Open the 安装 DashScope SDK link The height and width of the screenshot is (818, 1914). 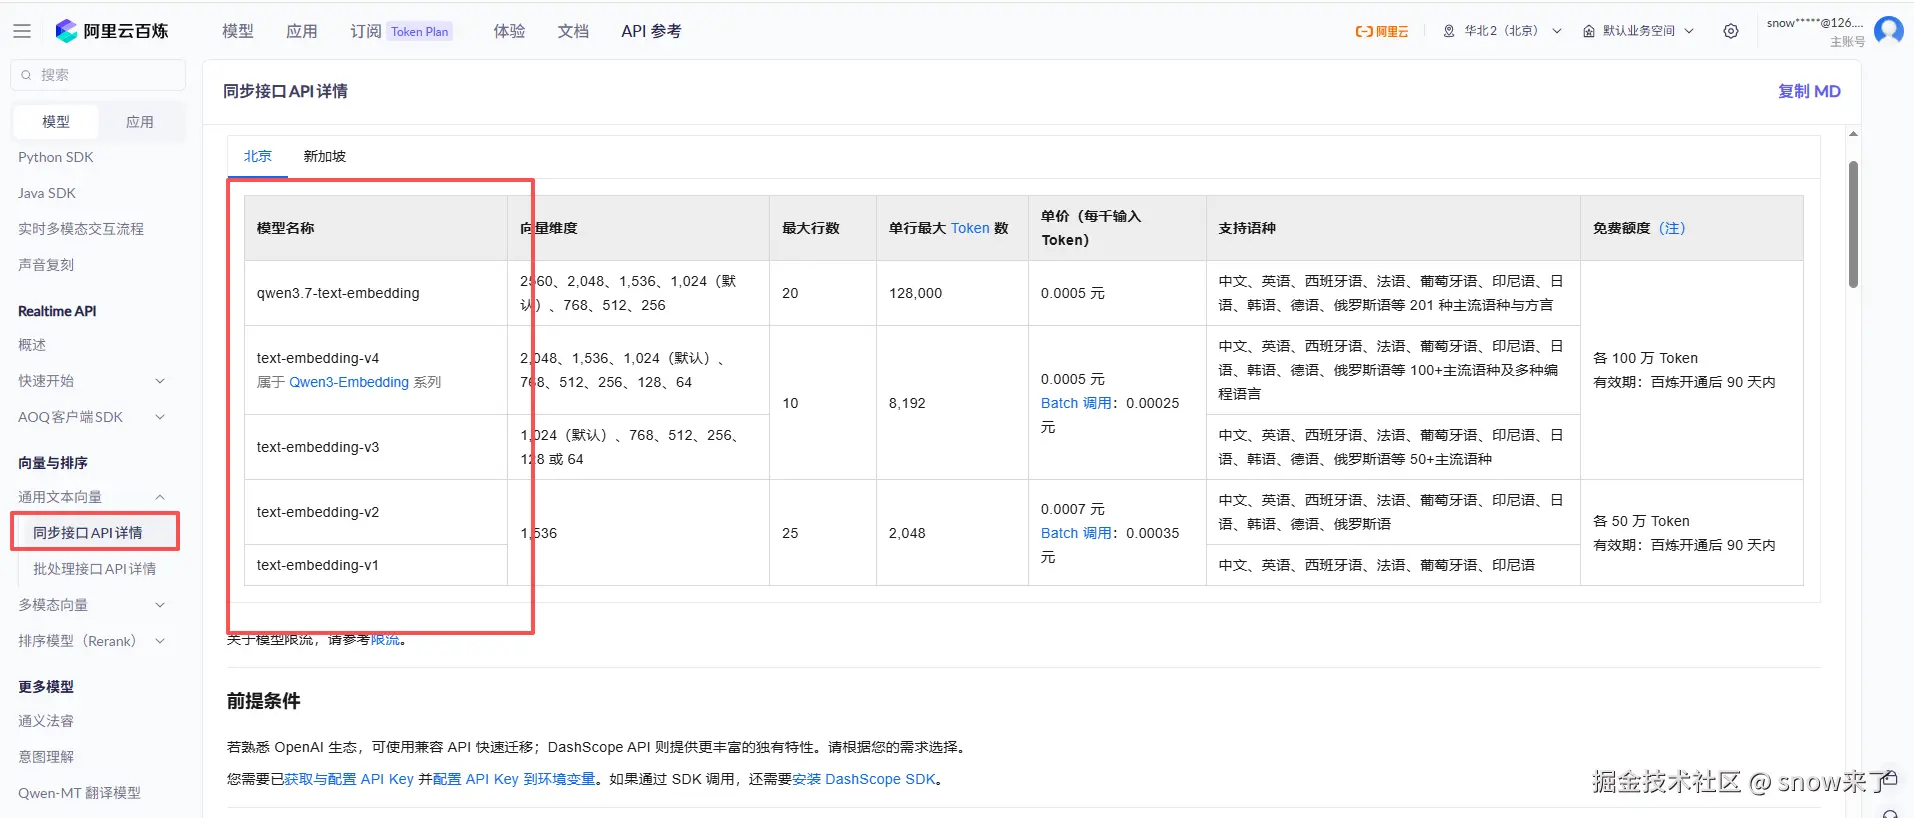tap(864, 779)
